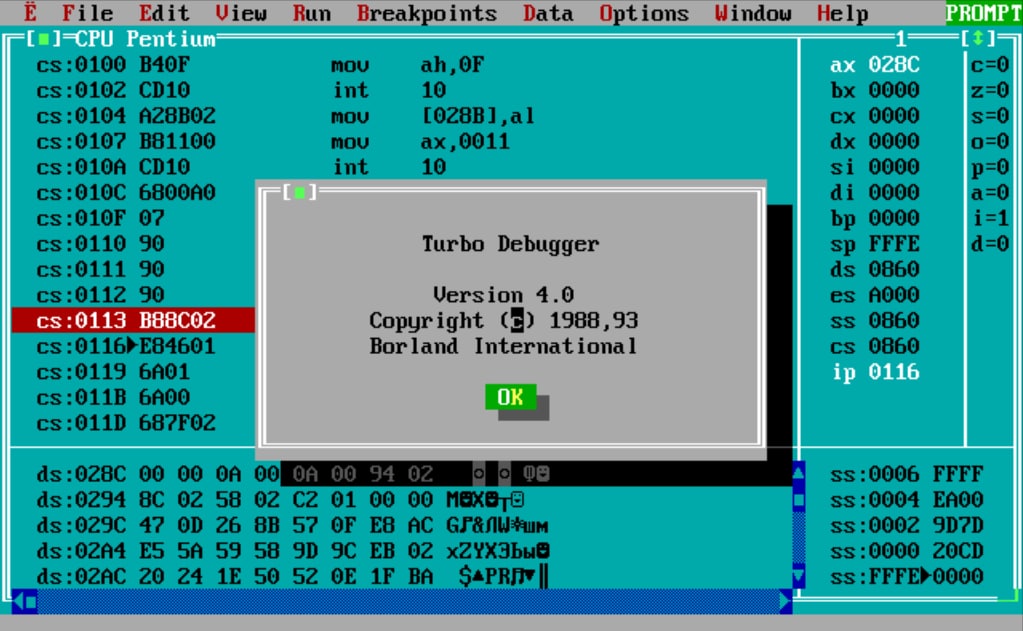Click the window number 1 in the CPU title
Image resolution: width=1023 pixels, height=631 pixels.
(x=901, y=39)
